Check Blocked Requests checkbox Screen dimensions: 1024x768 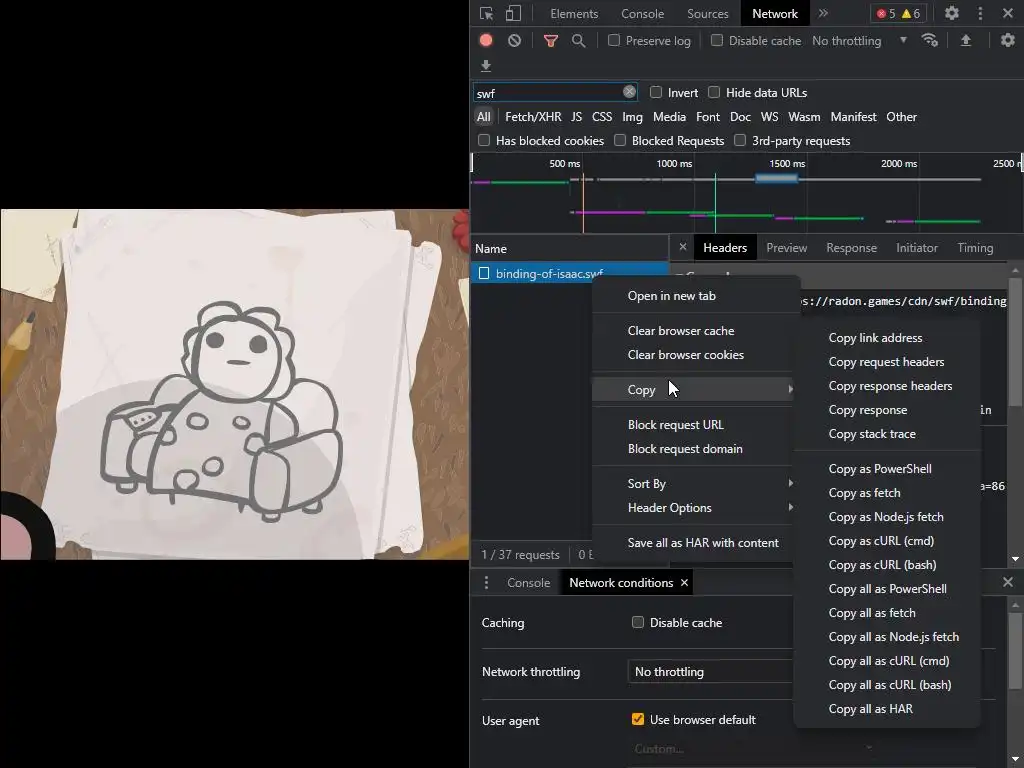click(620, 140)
